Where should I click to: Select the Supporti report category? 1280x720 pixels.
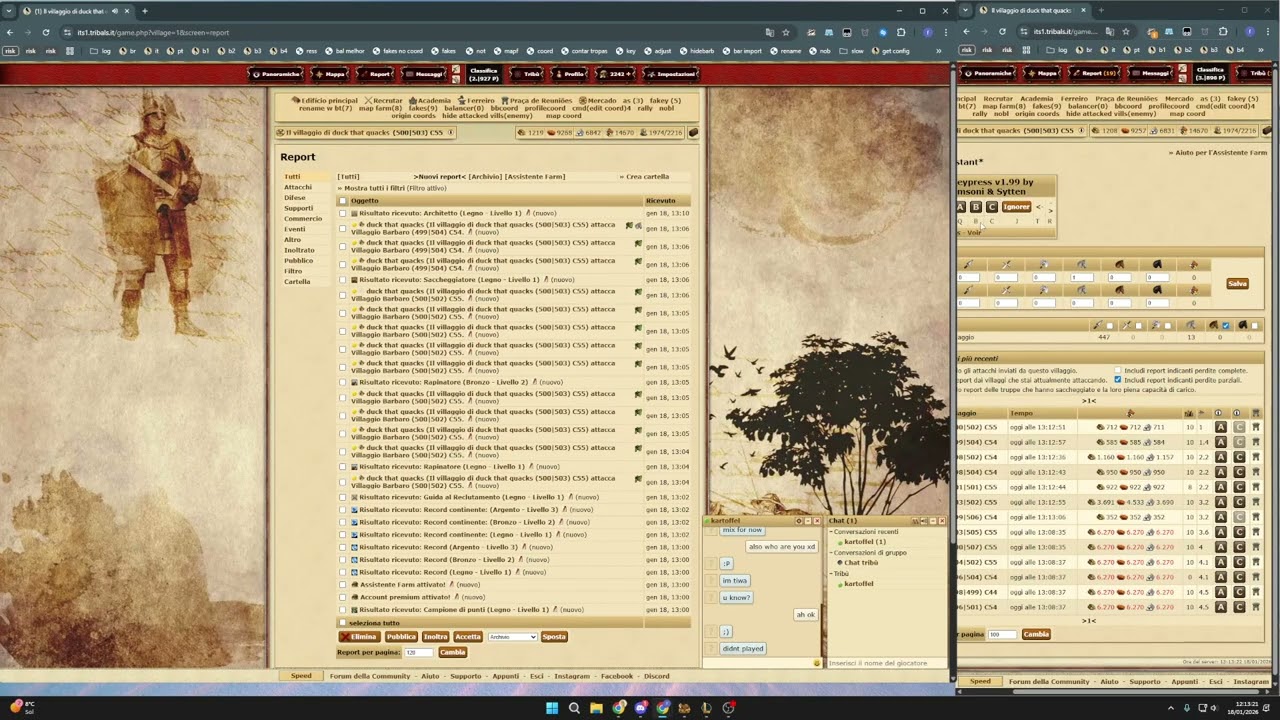pos(298,208)
